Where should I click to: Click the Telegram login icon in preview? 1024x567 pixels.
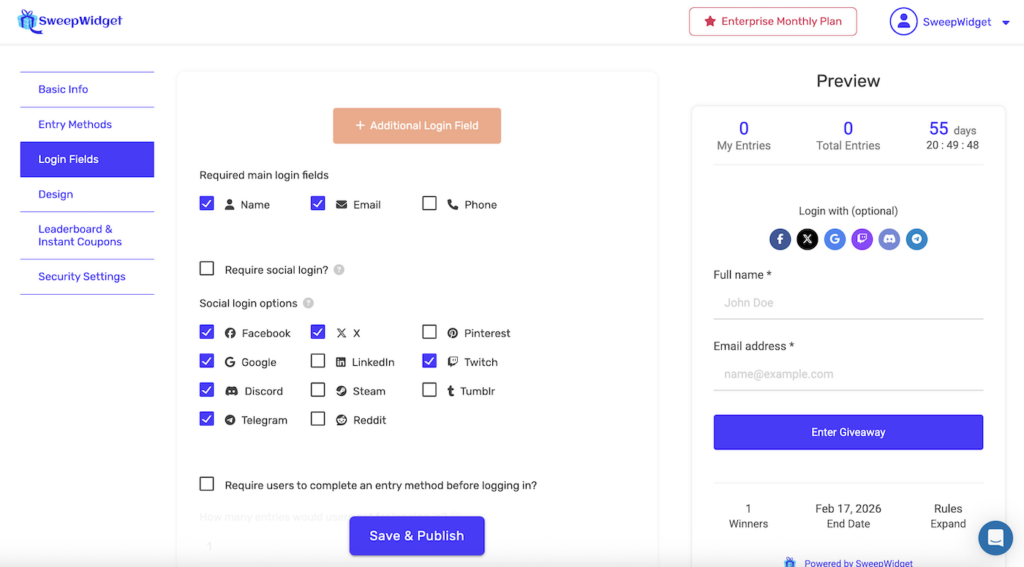(916, 239)
